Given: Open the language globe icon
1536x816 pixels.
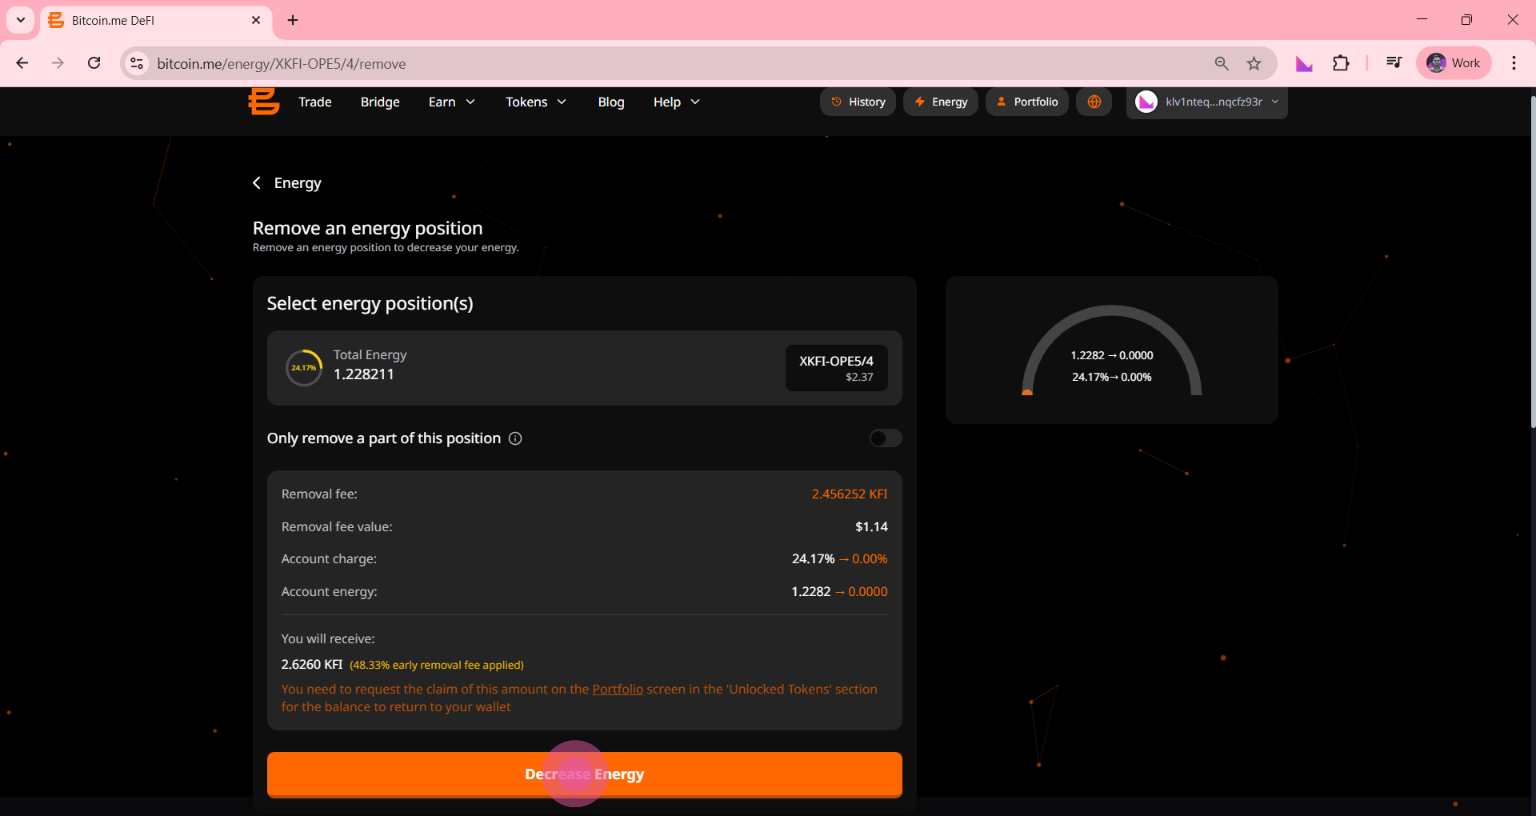Looking at the screenshot, I should point(1094,102).
